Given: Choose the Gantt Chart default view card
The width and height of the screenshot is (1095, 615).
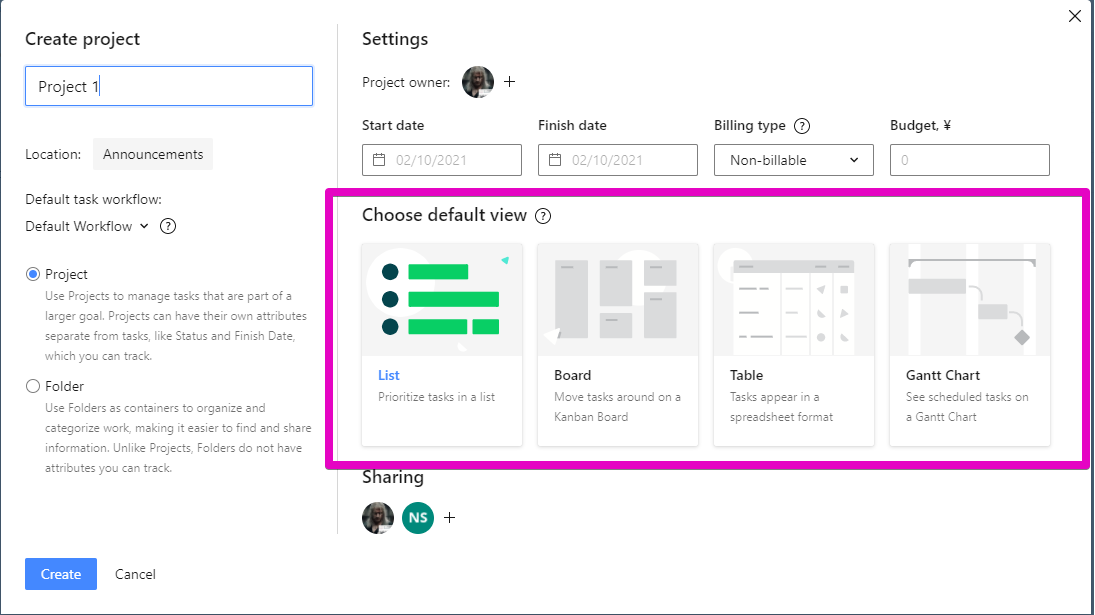Looking at the screenshot, I should 970,345.
